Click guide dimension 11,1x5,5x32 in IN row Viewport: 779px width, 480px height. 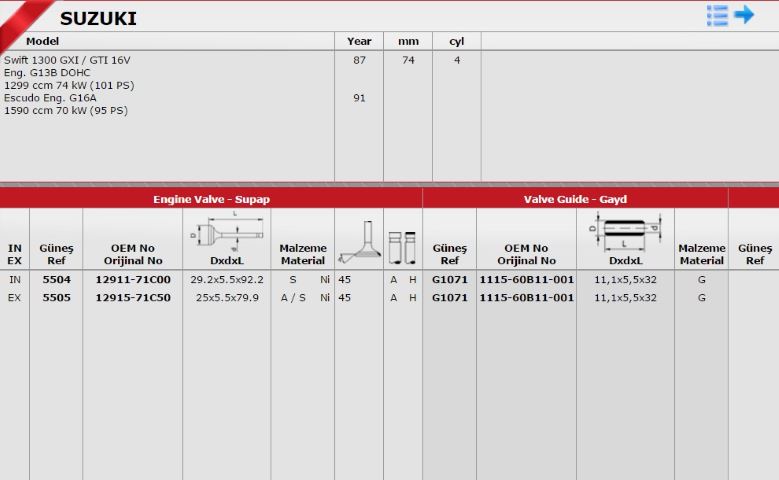tap(625, 279)
